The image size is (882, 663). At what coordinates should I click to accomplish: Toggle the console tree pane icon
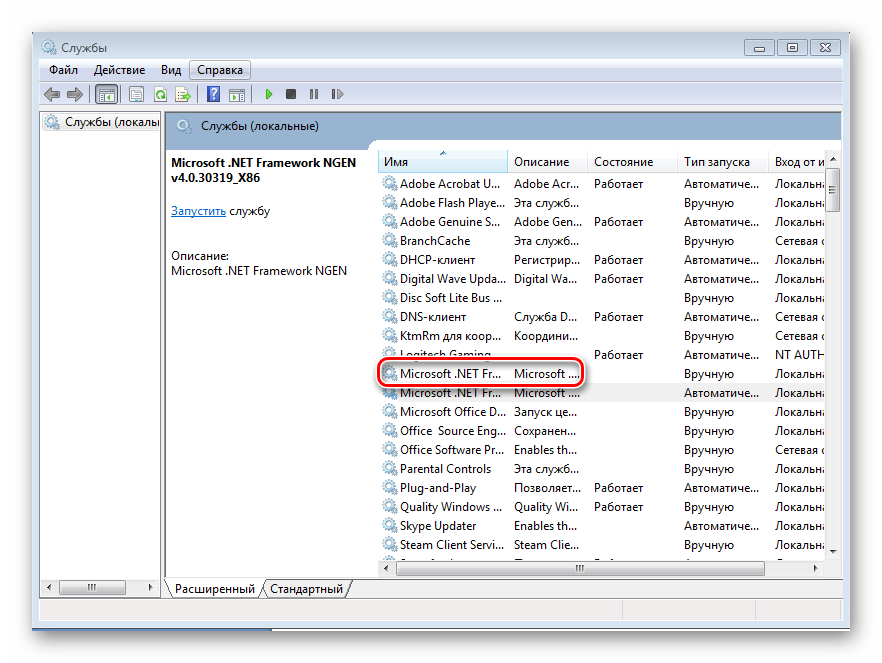pos(106,94)
